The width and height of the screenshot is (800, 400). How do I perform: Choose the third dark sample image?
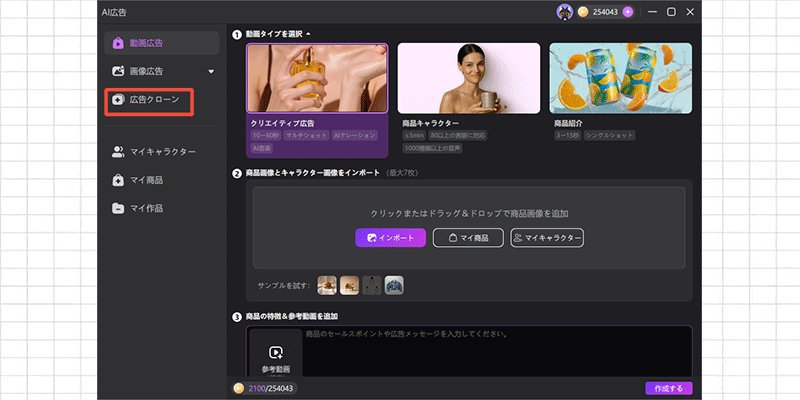[x=372, y=285]
